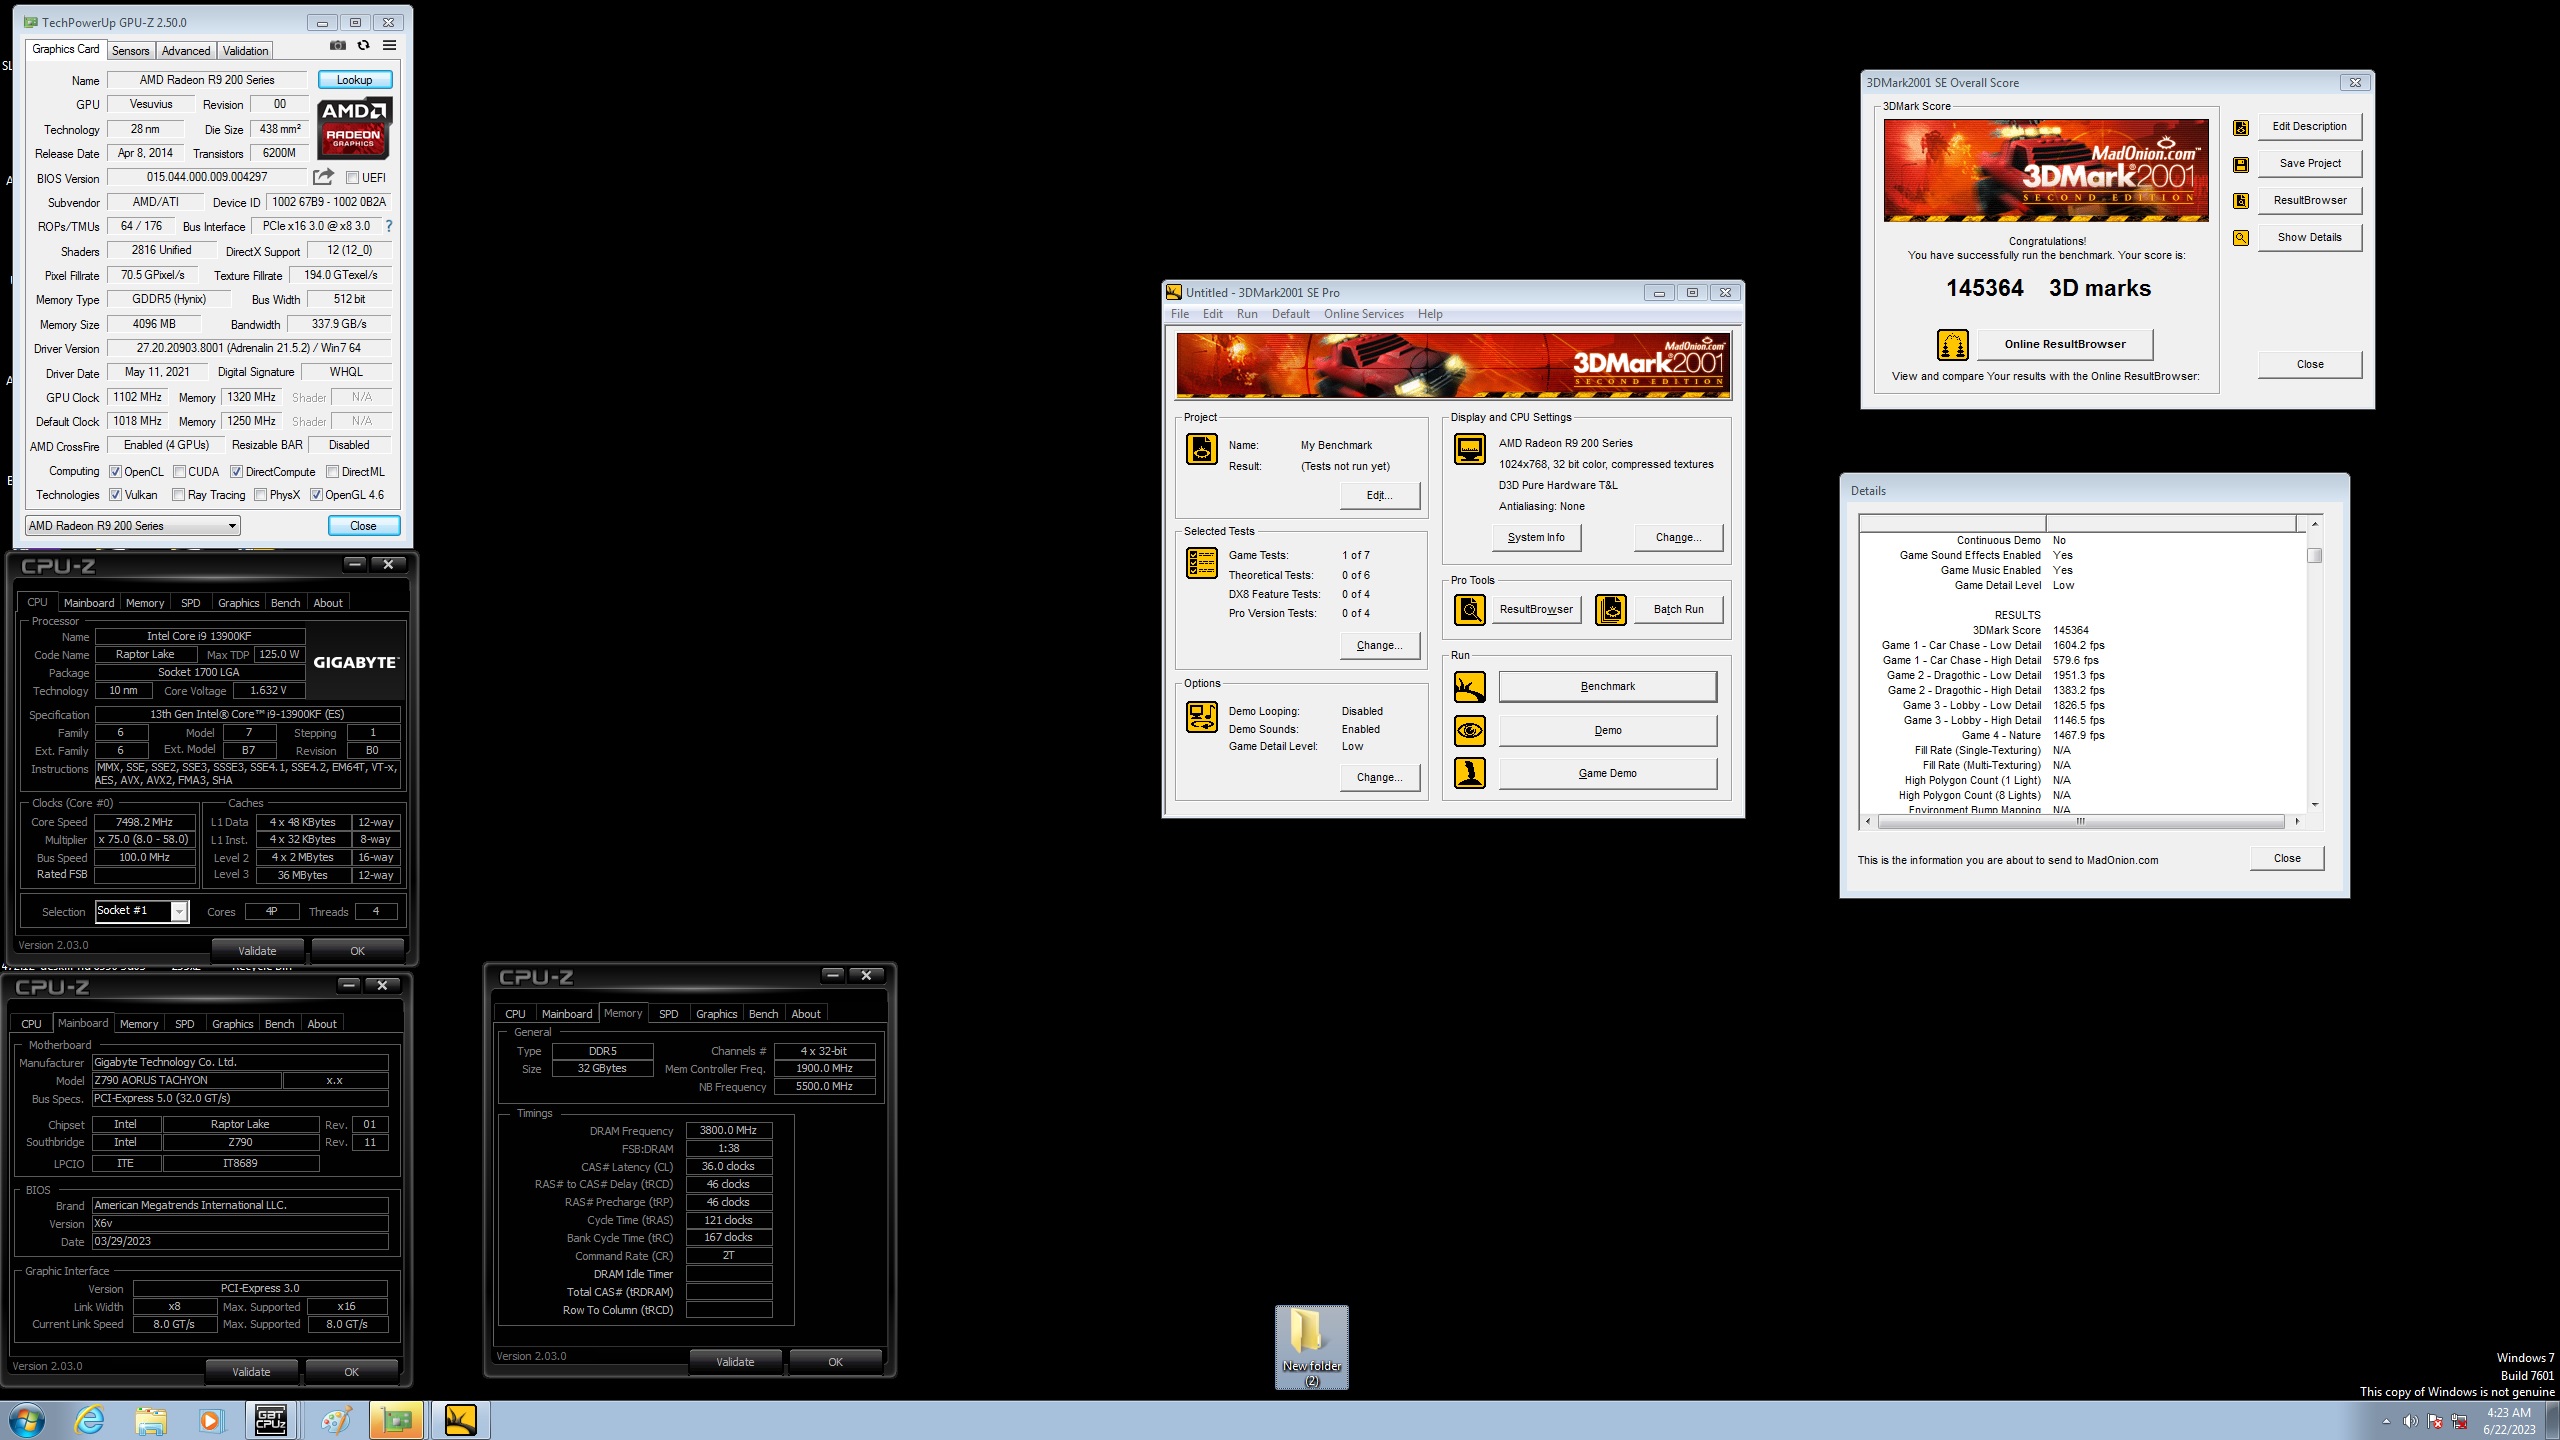Open the GPU selection dropdown in GPU-Z

click(x=133, y=526)
